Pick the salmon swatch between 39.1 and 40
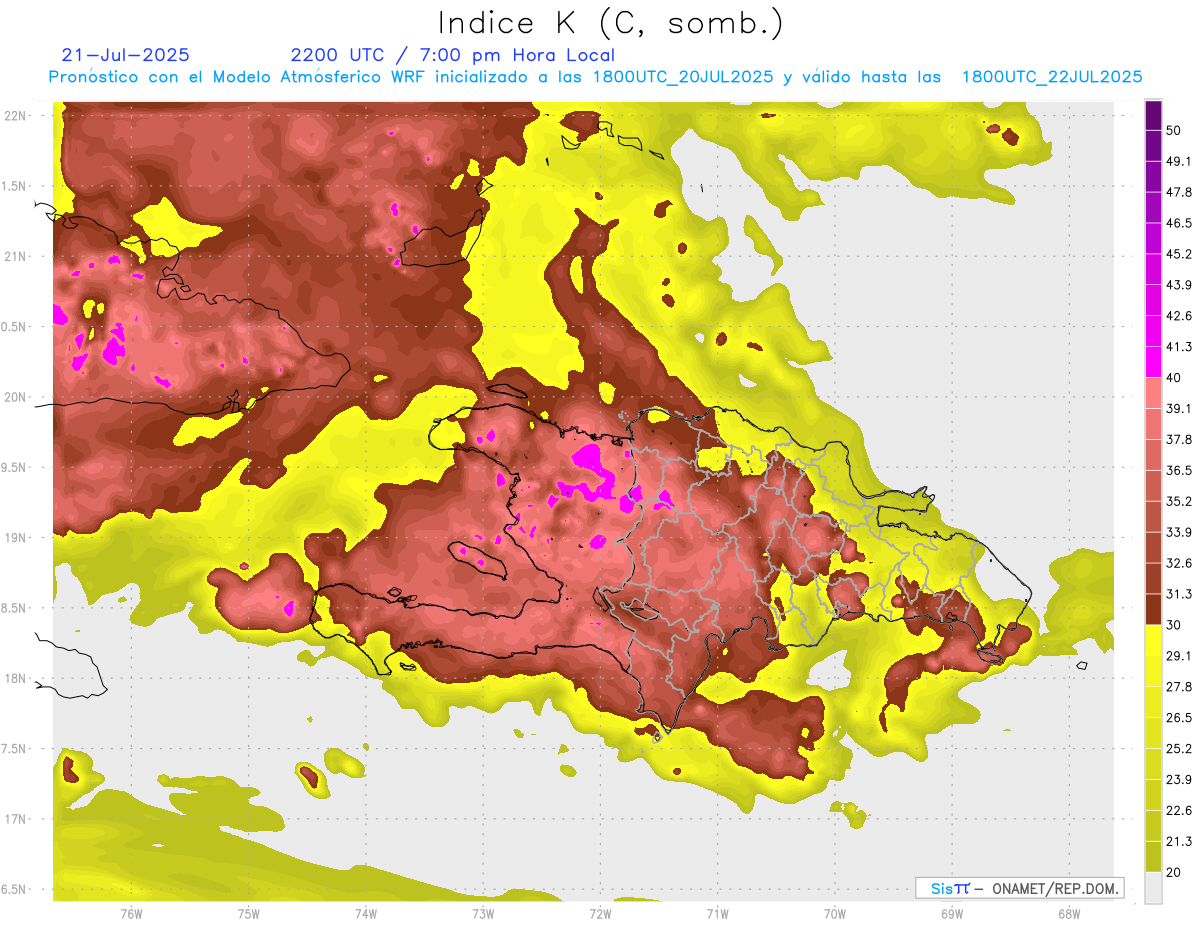The height and width of the screenshot is (927, 1200). 1153,393
